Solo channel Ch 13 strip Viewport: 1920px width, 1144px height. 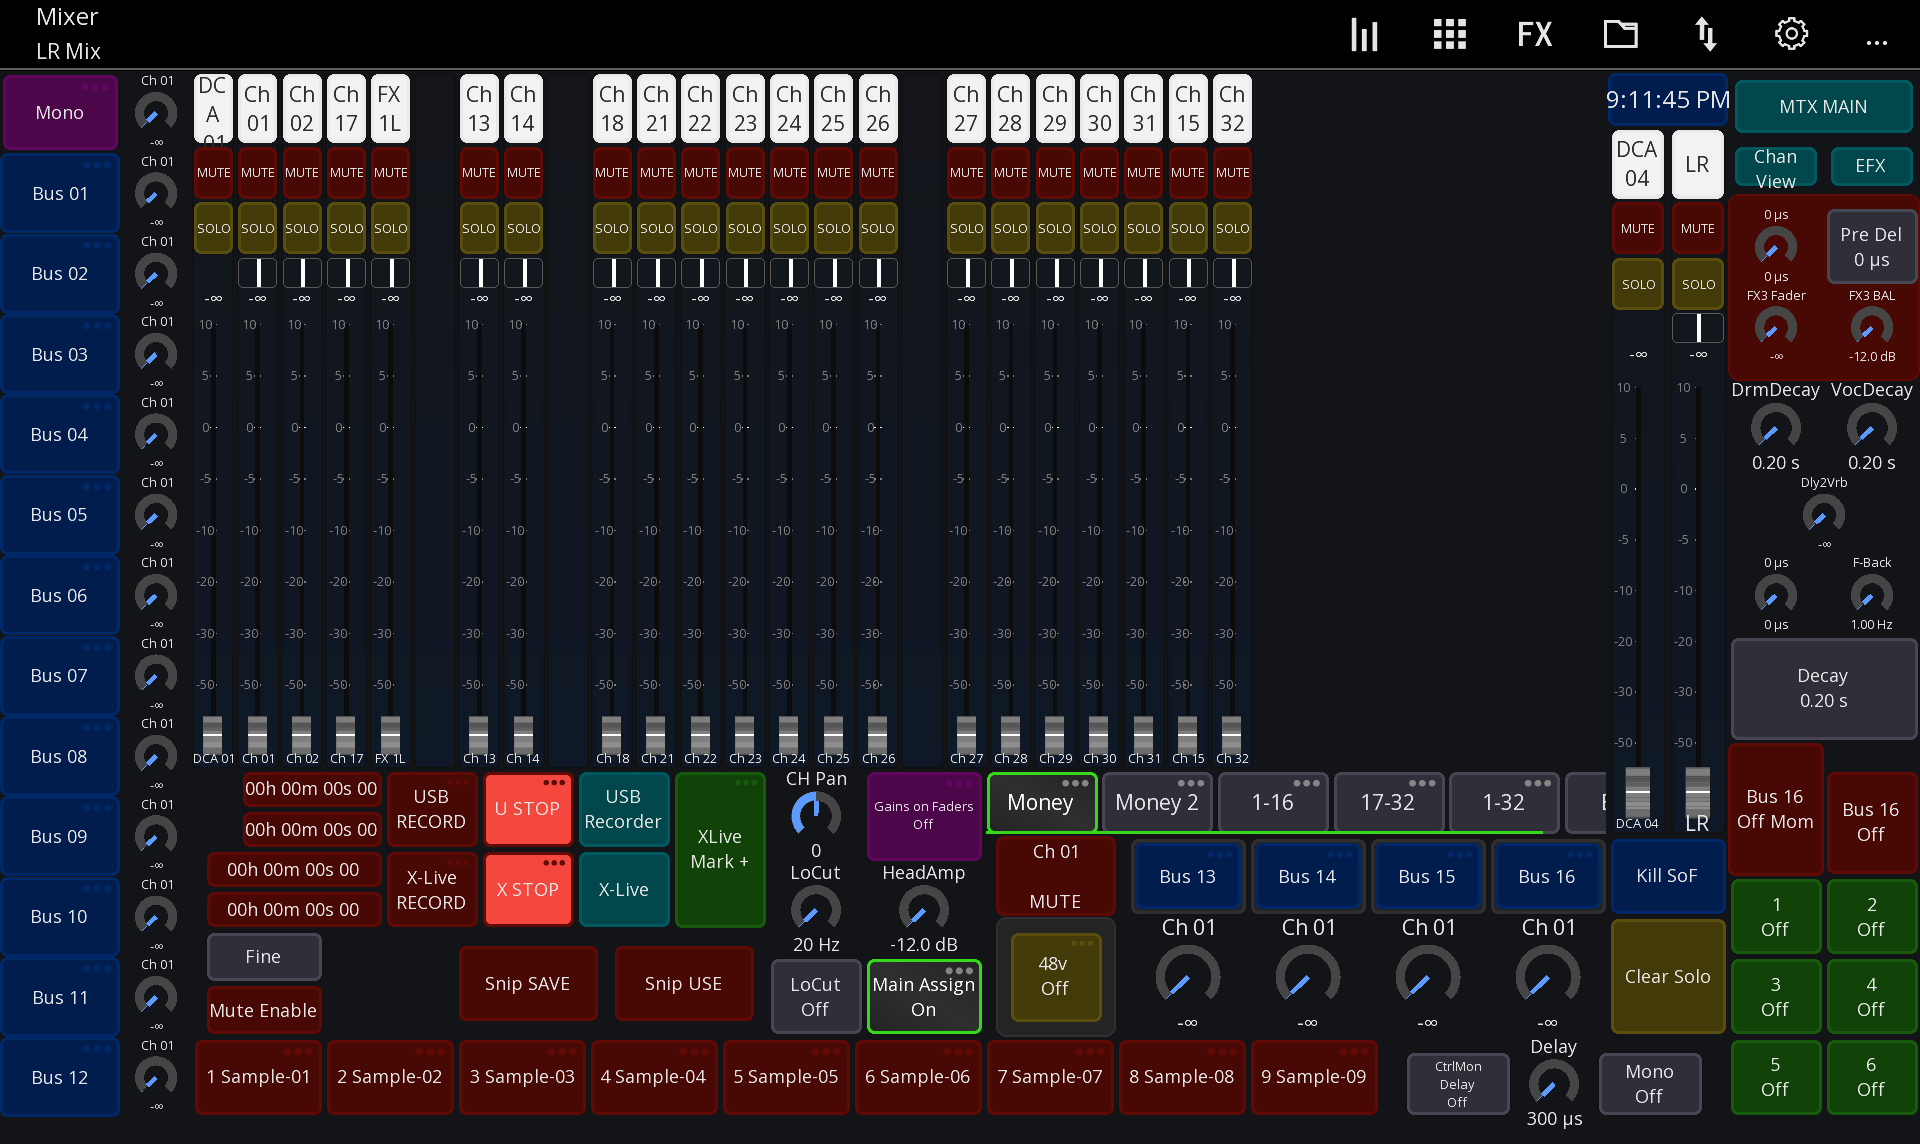478,228
